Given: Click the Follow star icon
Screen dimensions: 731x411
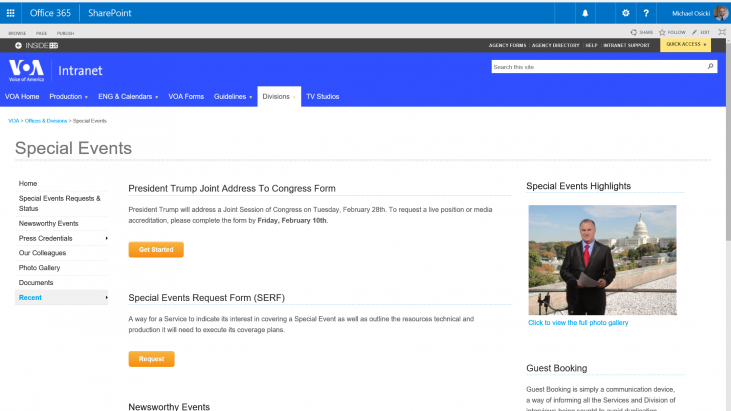Looking at the screenshot, I should (x=662, y=33).
